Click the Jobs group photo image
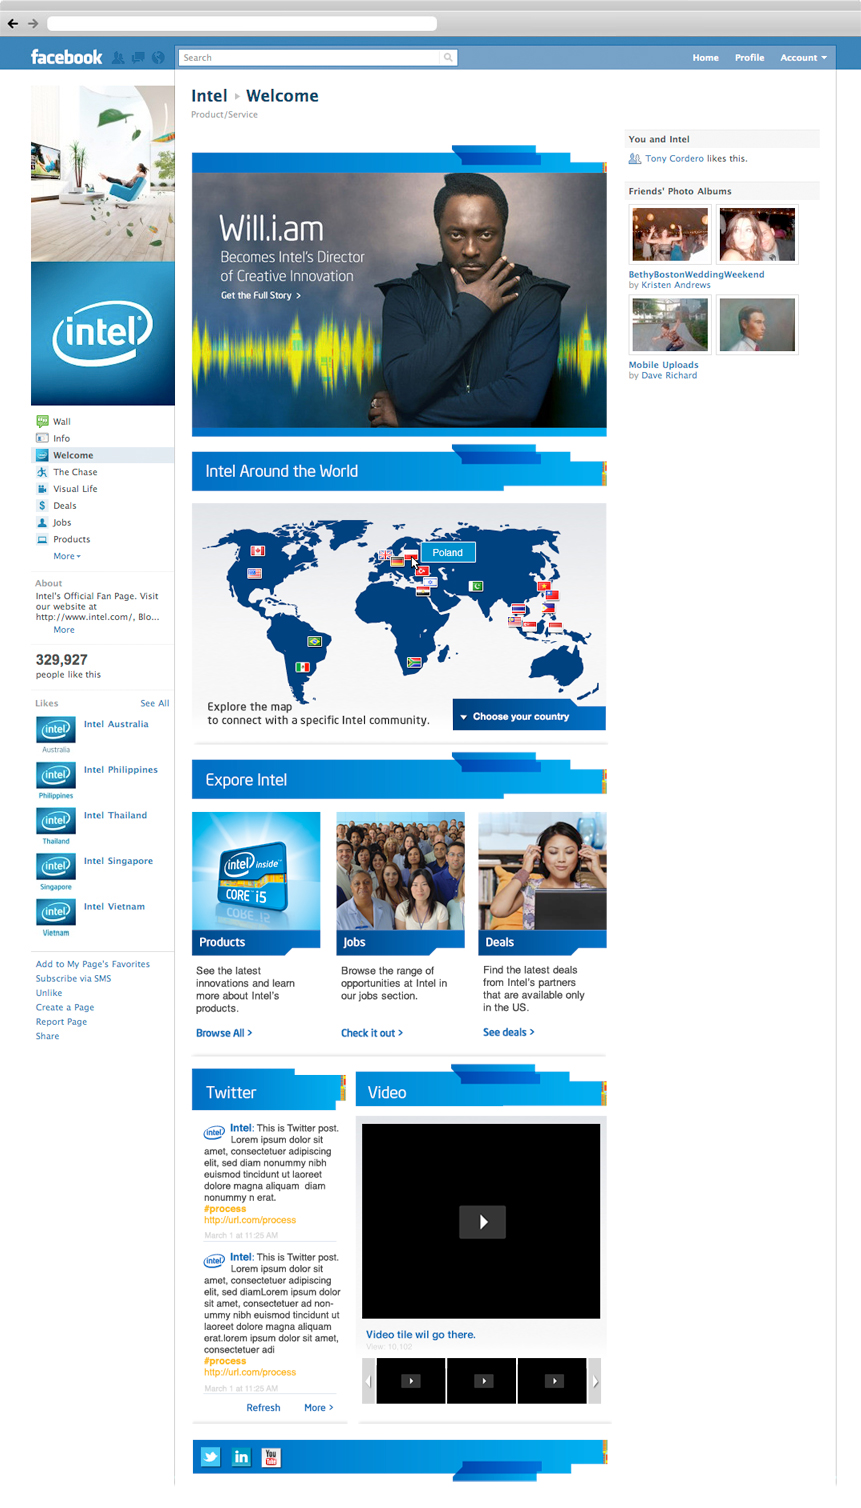 400,872
